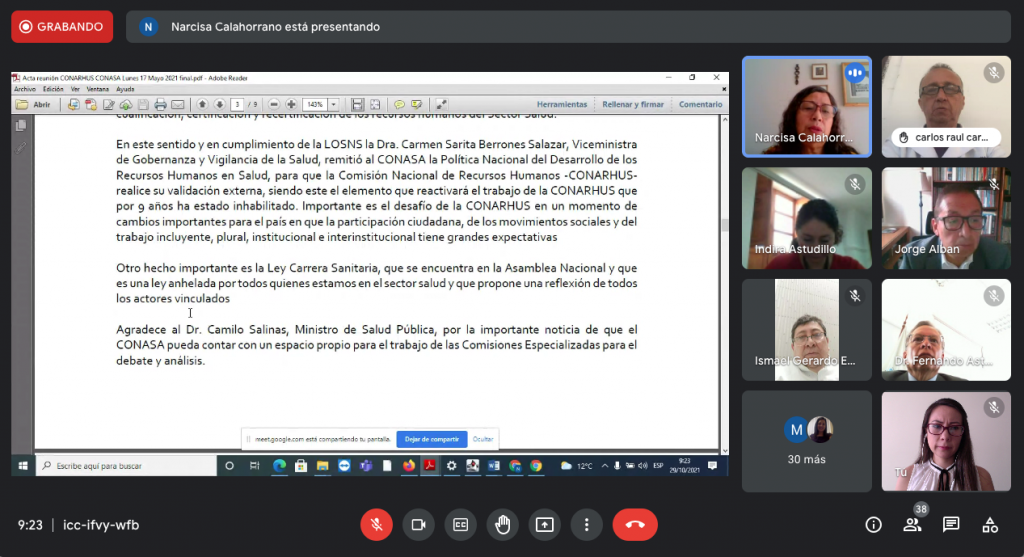Open the Ventana menu in Adobe Reader

point(98,89)
